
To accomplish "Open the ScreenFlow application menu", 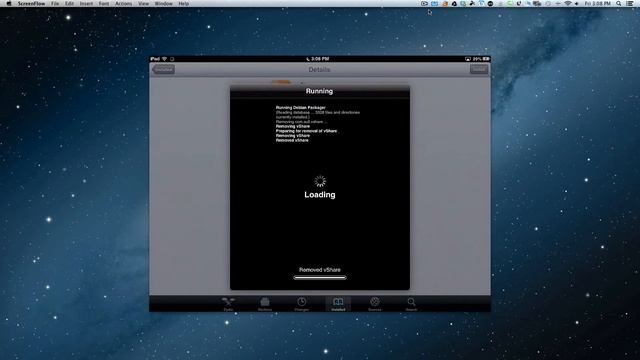I will (31, 3).
